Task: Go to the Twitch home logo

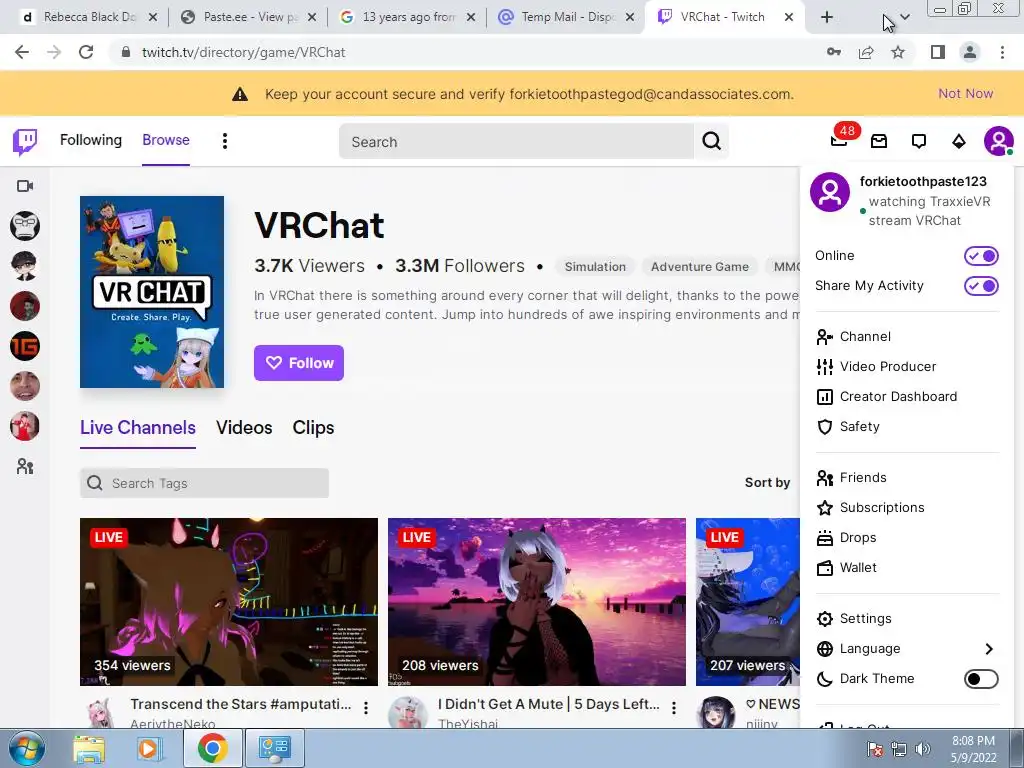Action: [x=25, y=141]
